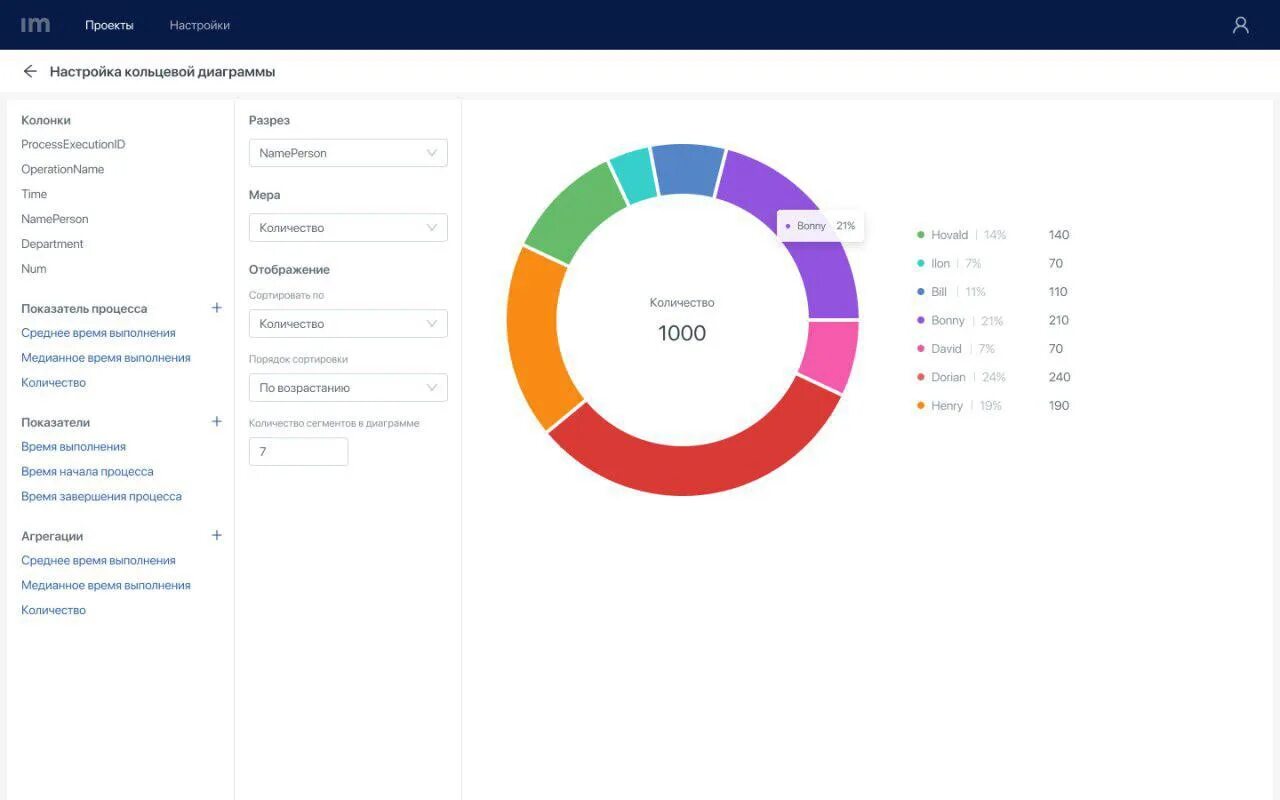Open the Настройки tab

pos(200,25)
